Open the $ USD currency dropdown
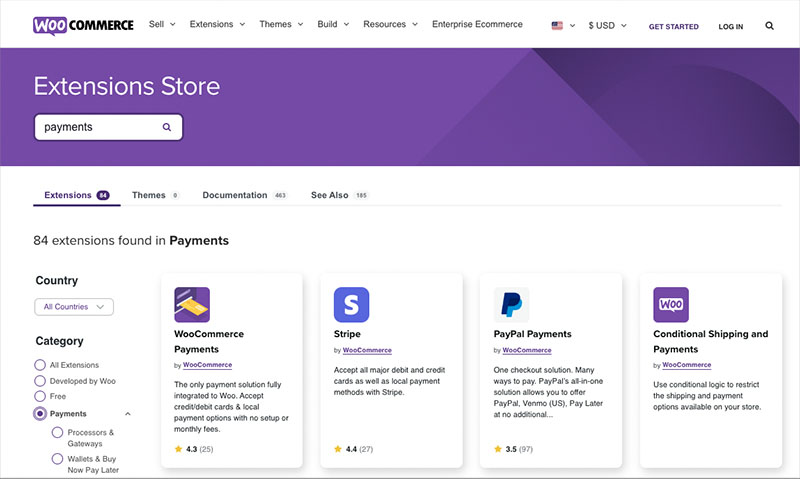The height and width of the screenshot is (479, 800). [x=607, y=26]
